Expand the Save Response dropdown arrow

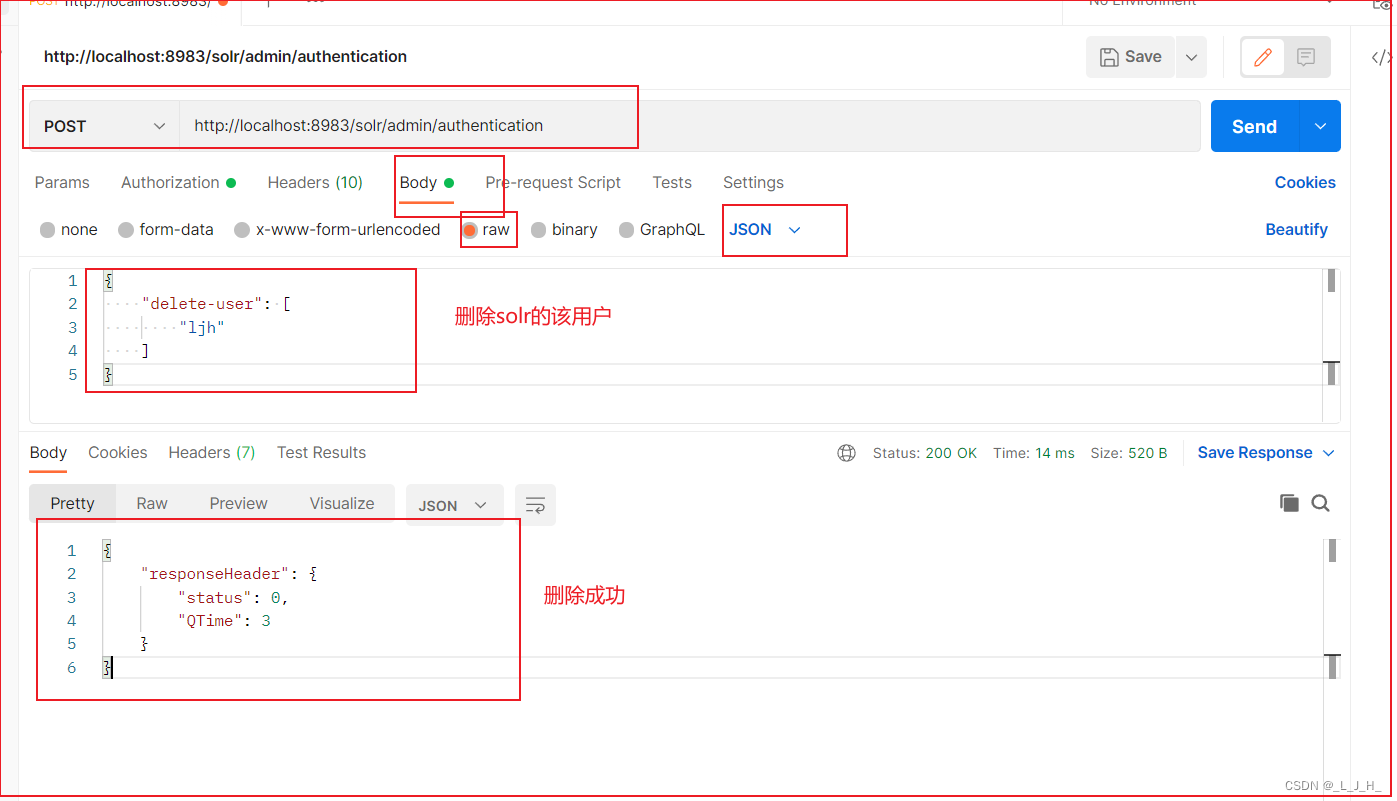tap(1329, 453)
